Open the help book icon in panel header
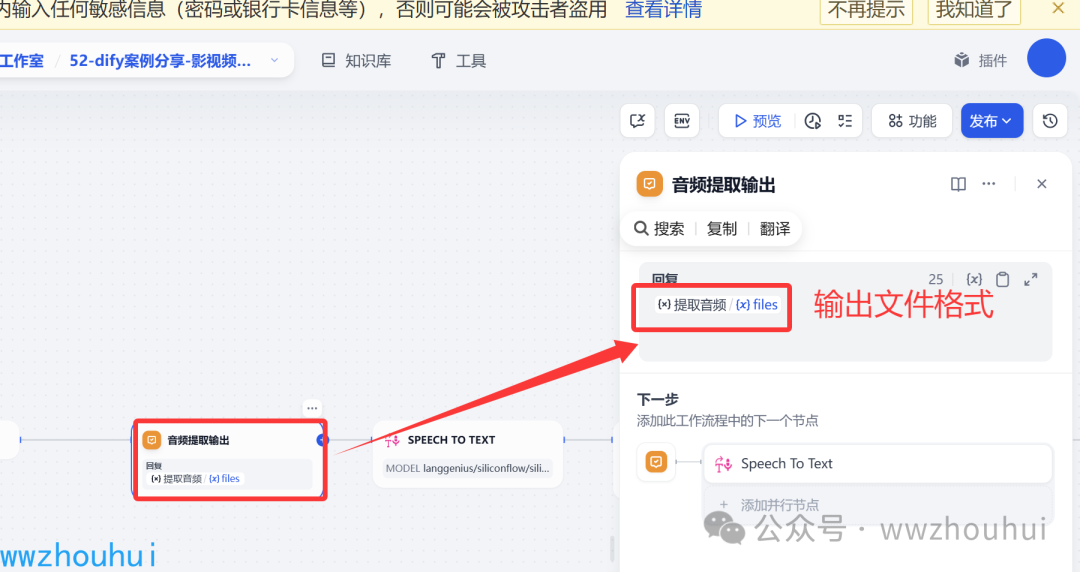The height and width of the screenshot is (572, 1080). point(958,184)
